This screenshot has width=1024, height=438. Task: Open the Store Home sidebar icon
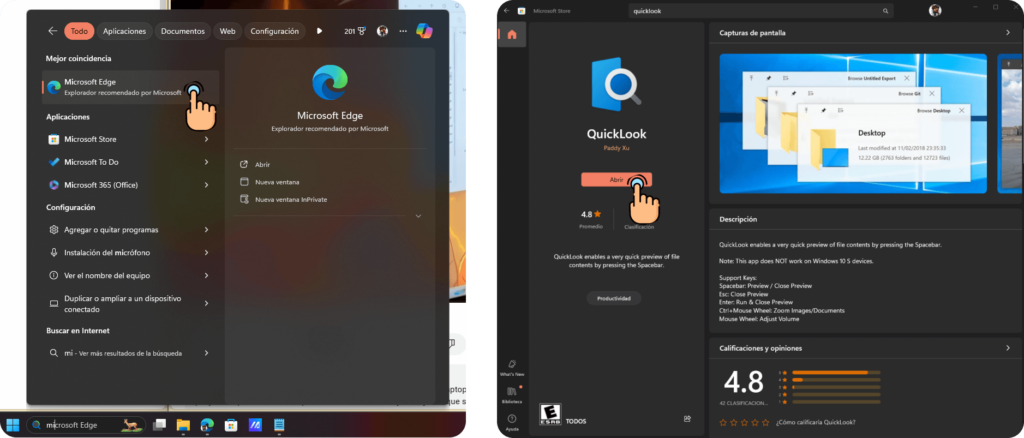pos(512,35)
